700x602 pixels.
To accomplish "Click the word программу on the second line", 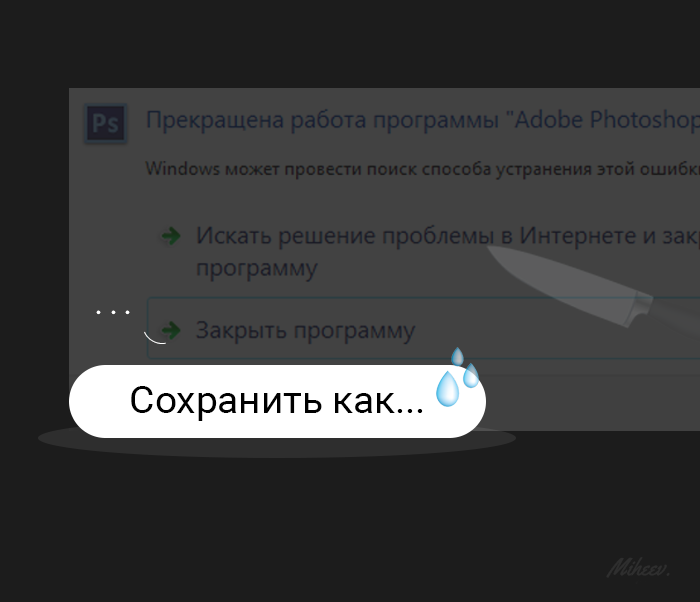I will tap(257, 269).
